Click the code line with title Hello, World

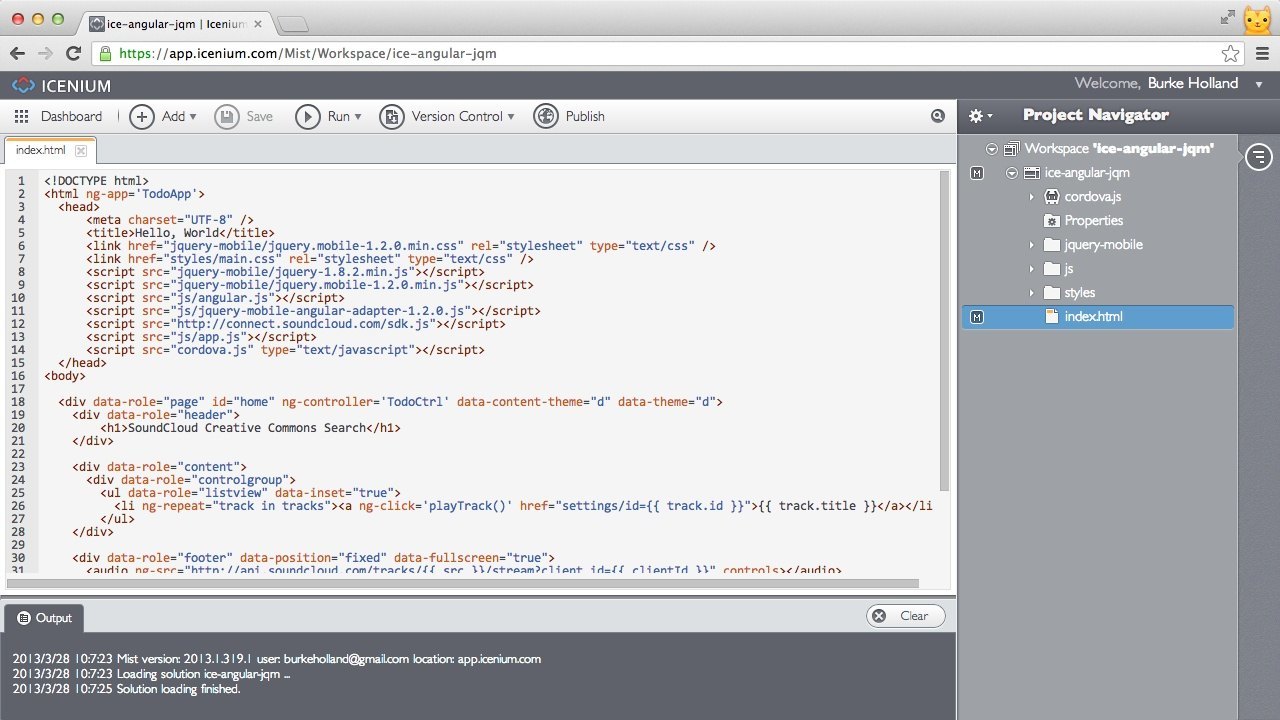[180, 233]
